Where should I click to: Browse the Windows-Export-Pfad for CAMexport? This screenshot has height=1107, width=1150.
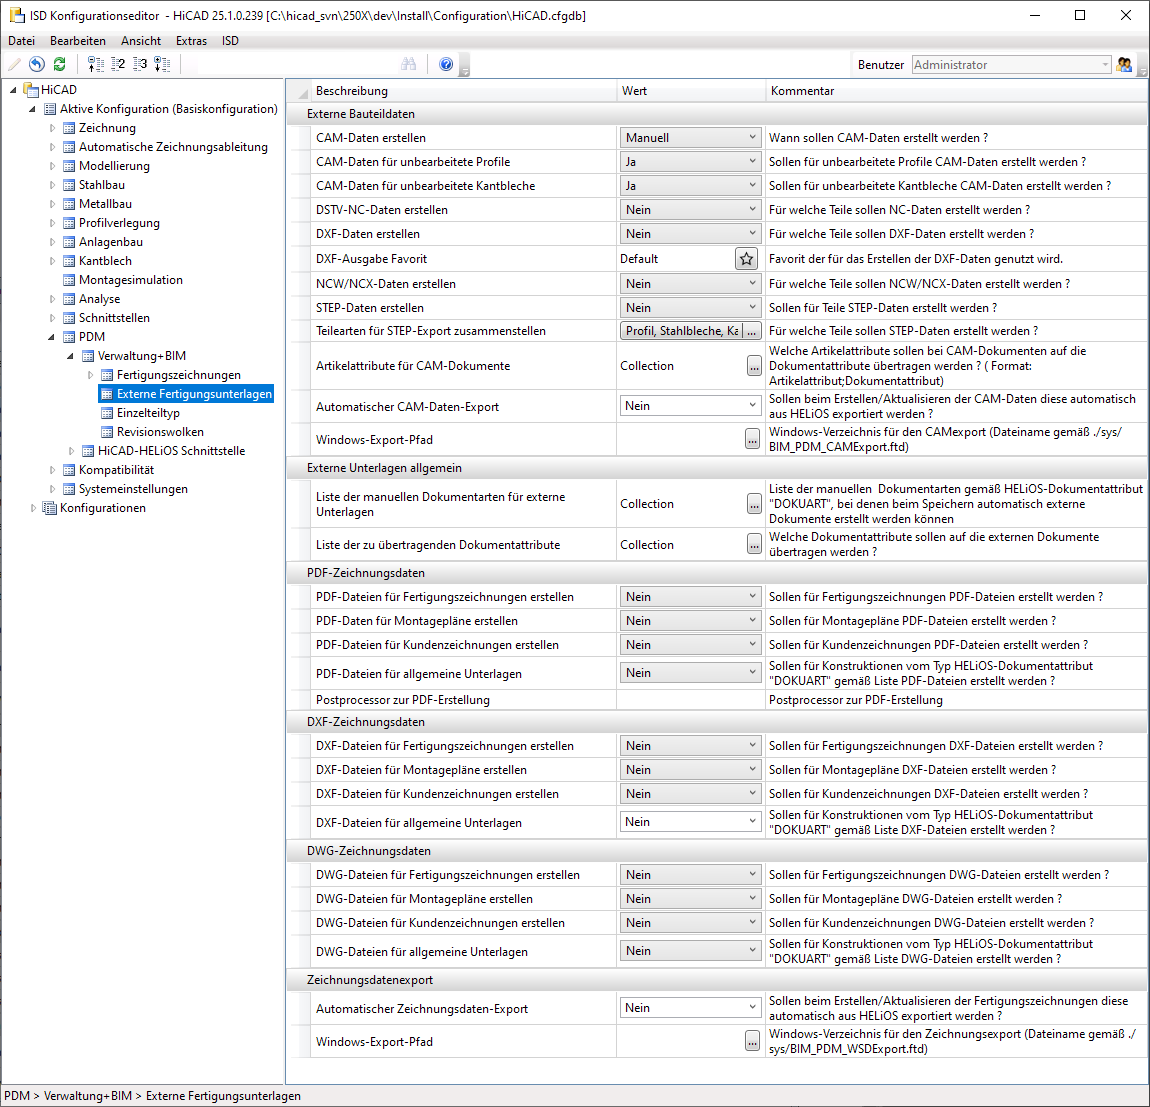(752, 440)
